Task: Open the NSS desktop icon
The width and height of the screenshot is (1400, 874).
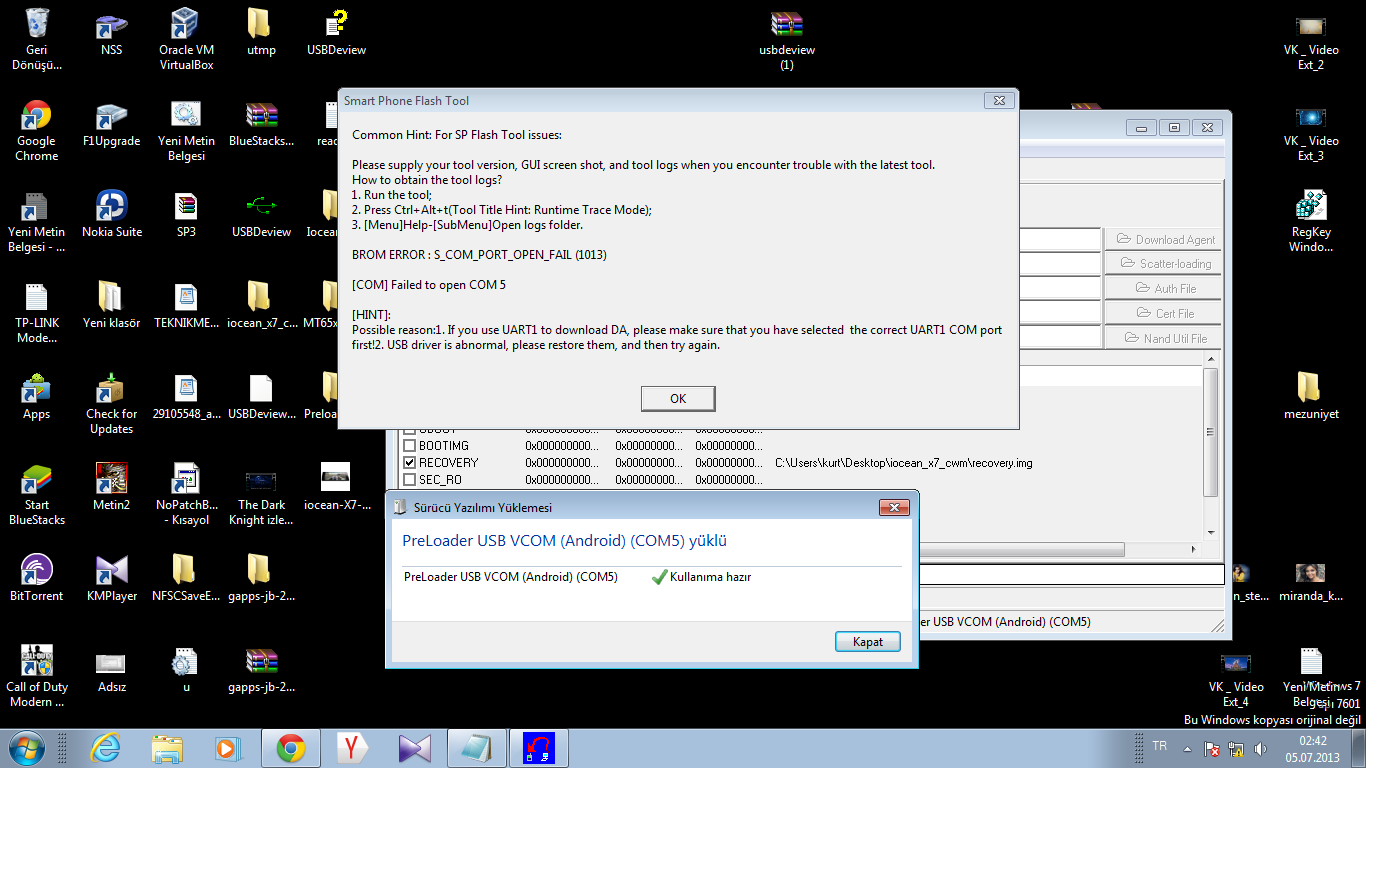Action: tap(111, 32)
